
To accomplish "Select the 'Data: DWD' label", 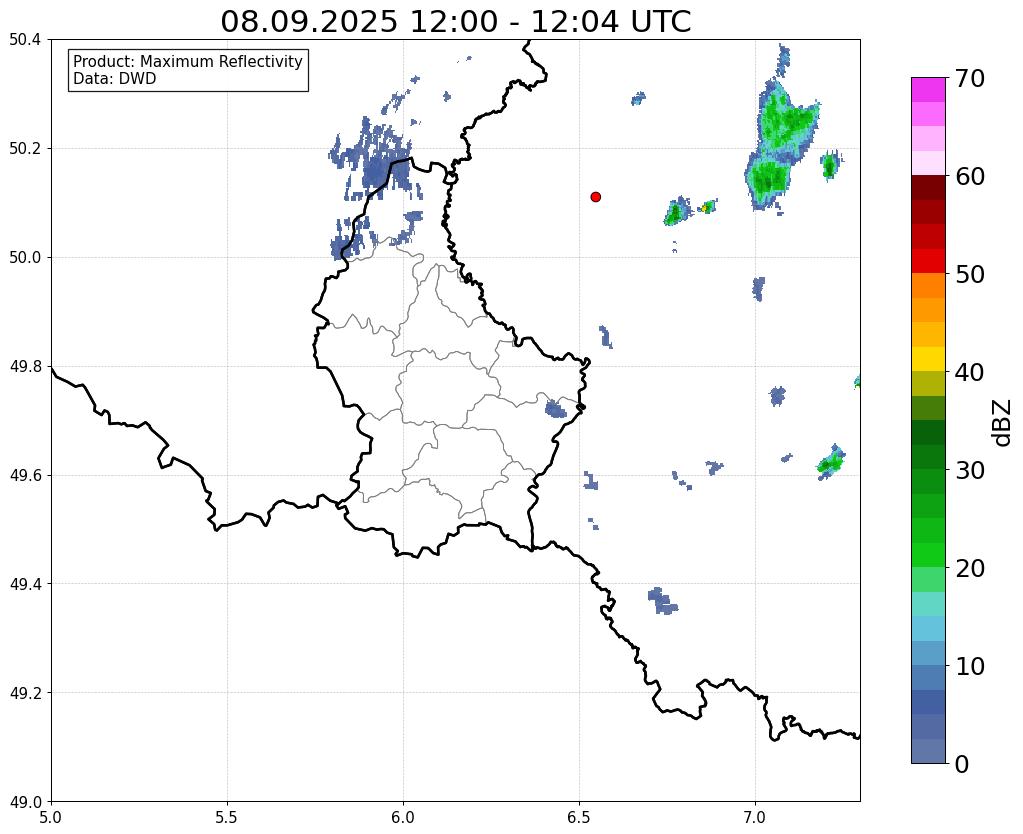I will pyautogui.click(x=115, y=79).
